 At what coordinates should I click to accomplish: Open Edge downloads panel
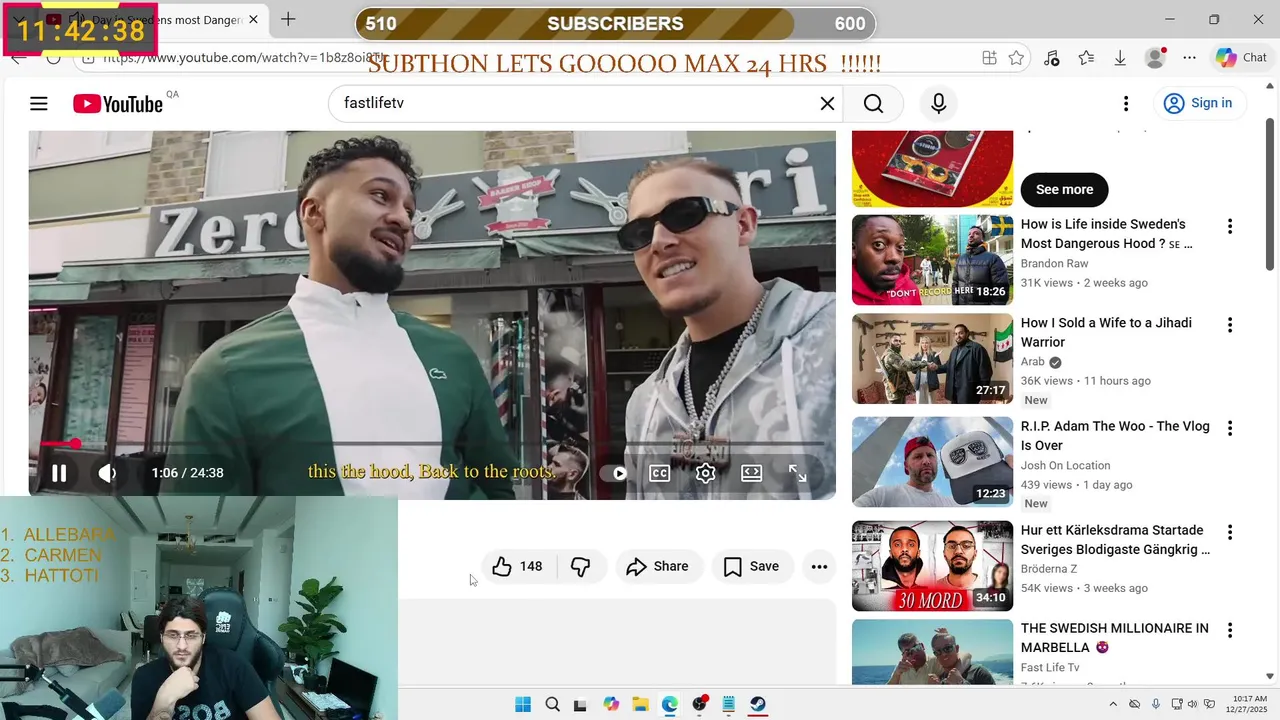pyautogui.click(x=1120, y=58)
